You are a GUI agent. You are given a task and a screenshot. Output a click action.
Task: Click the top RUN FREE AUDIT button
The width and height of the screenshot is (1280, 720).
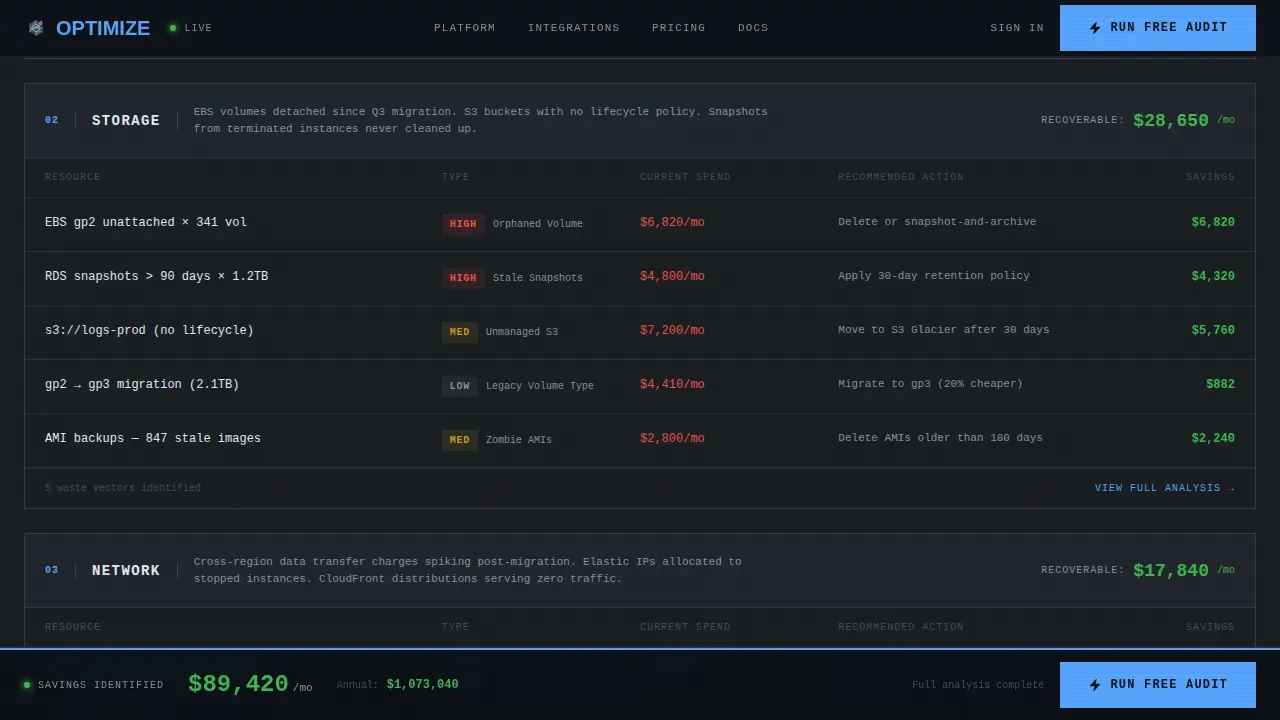tap(1158, 28)
